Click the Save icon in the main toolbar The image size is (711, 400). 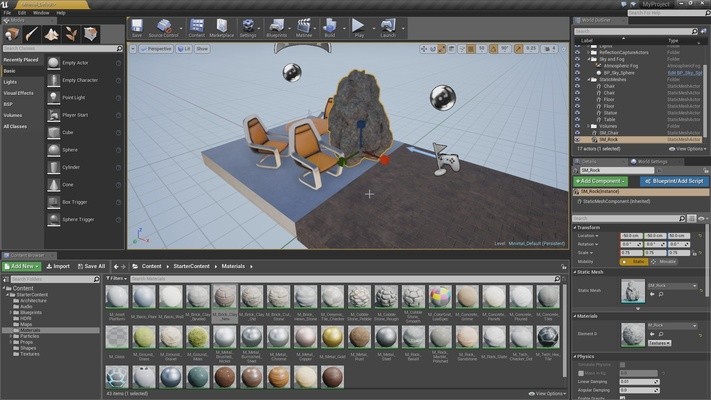pyautogui.click(x=137, y=26)
